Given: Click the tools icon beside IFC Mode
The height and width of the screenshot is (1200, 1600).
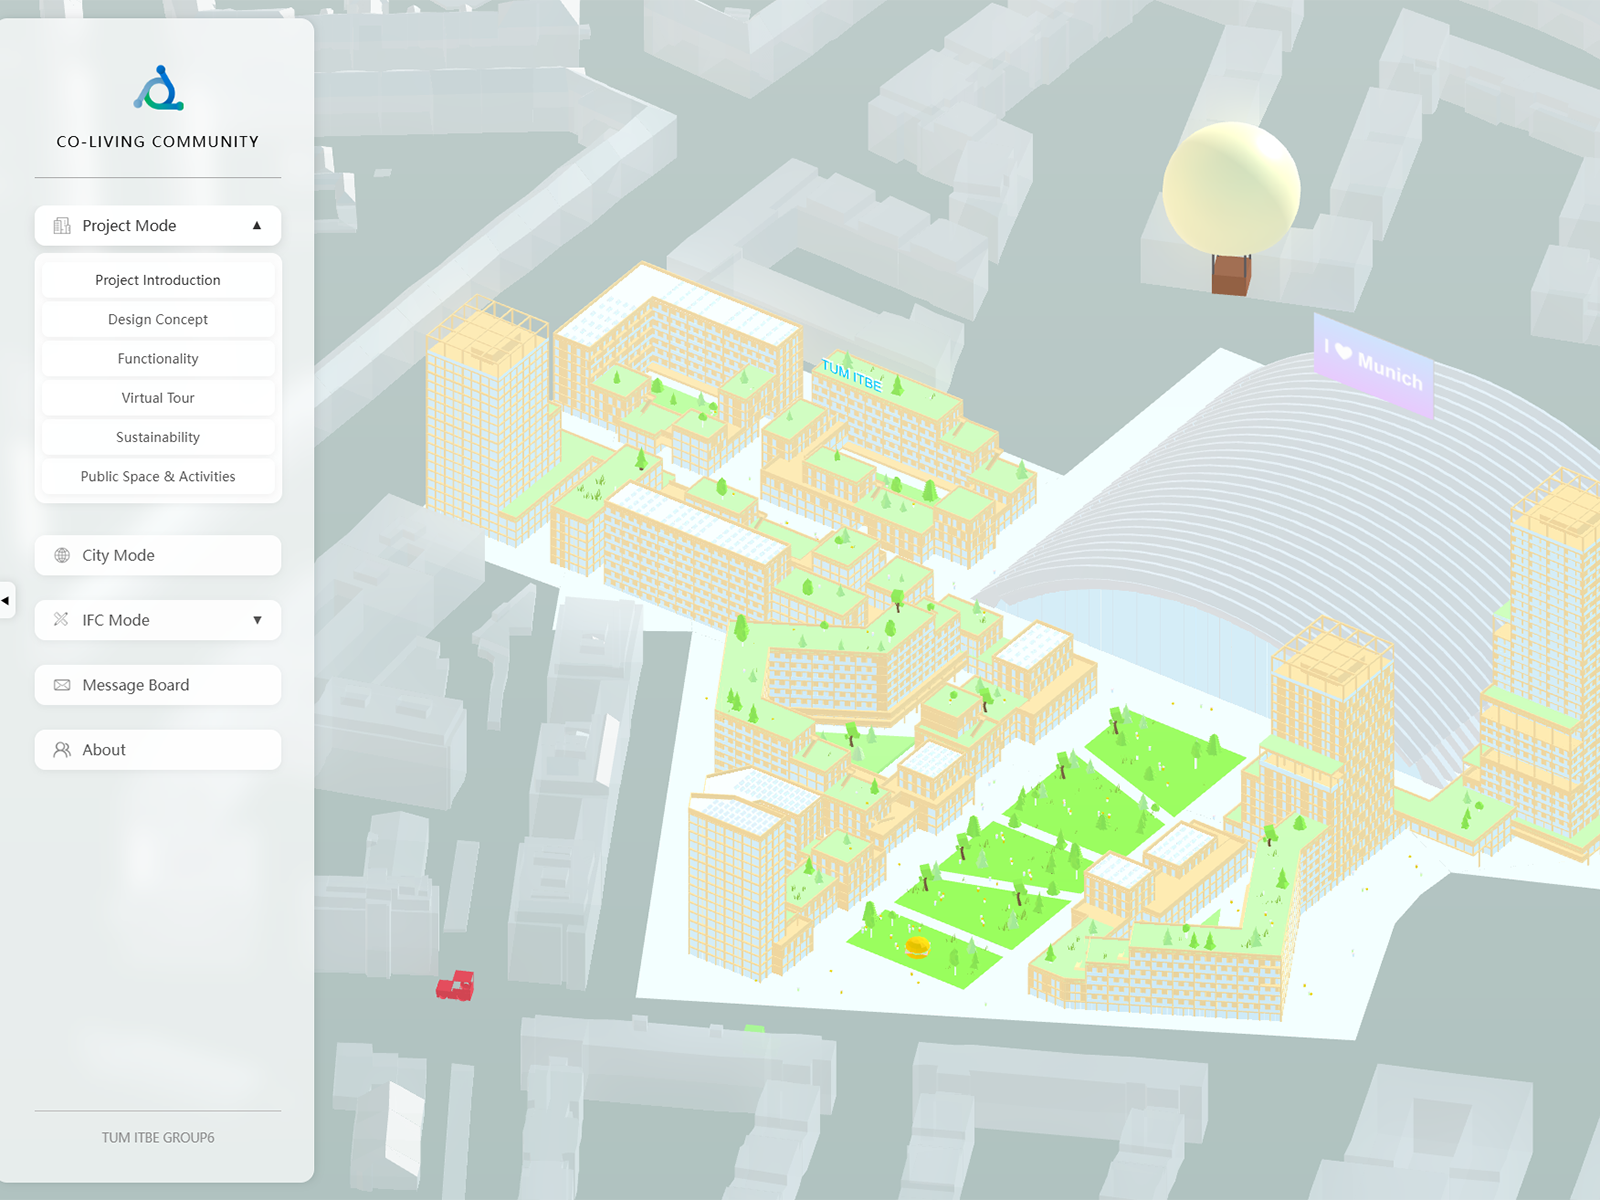Looking at the screenshot, I should [62, 620].
